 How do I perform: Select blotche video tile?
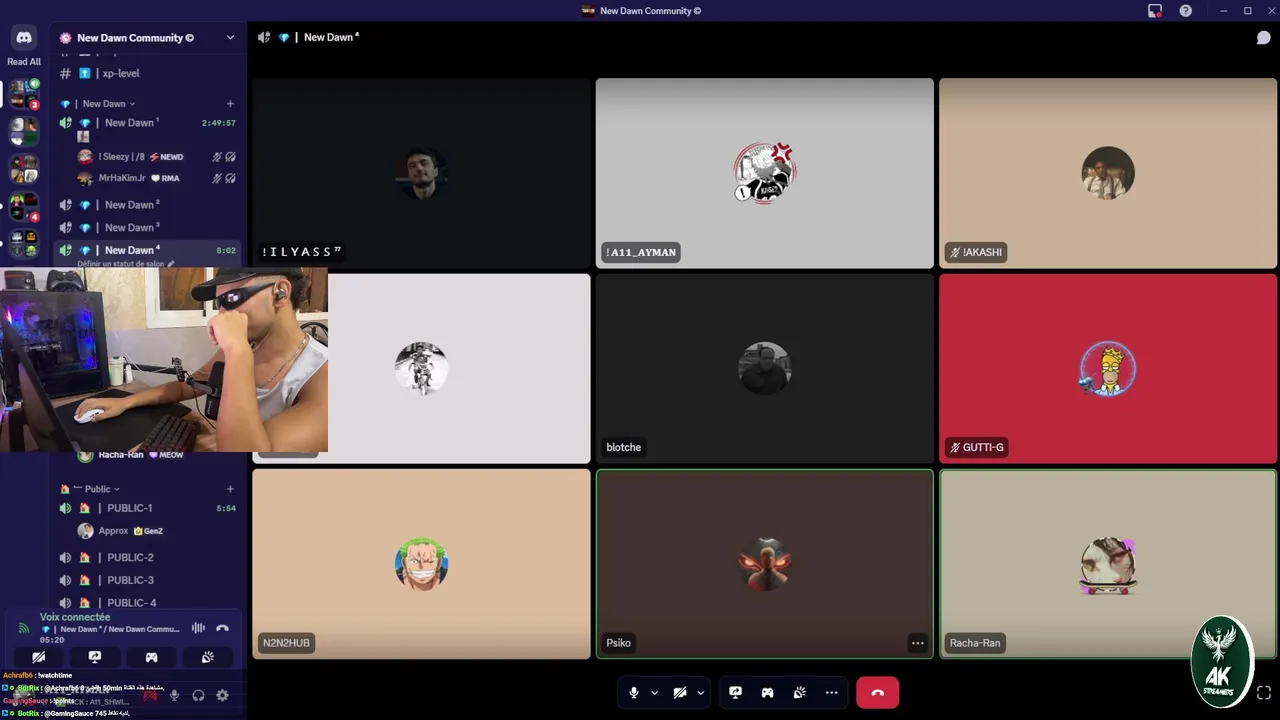click(765, 368)
